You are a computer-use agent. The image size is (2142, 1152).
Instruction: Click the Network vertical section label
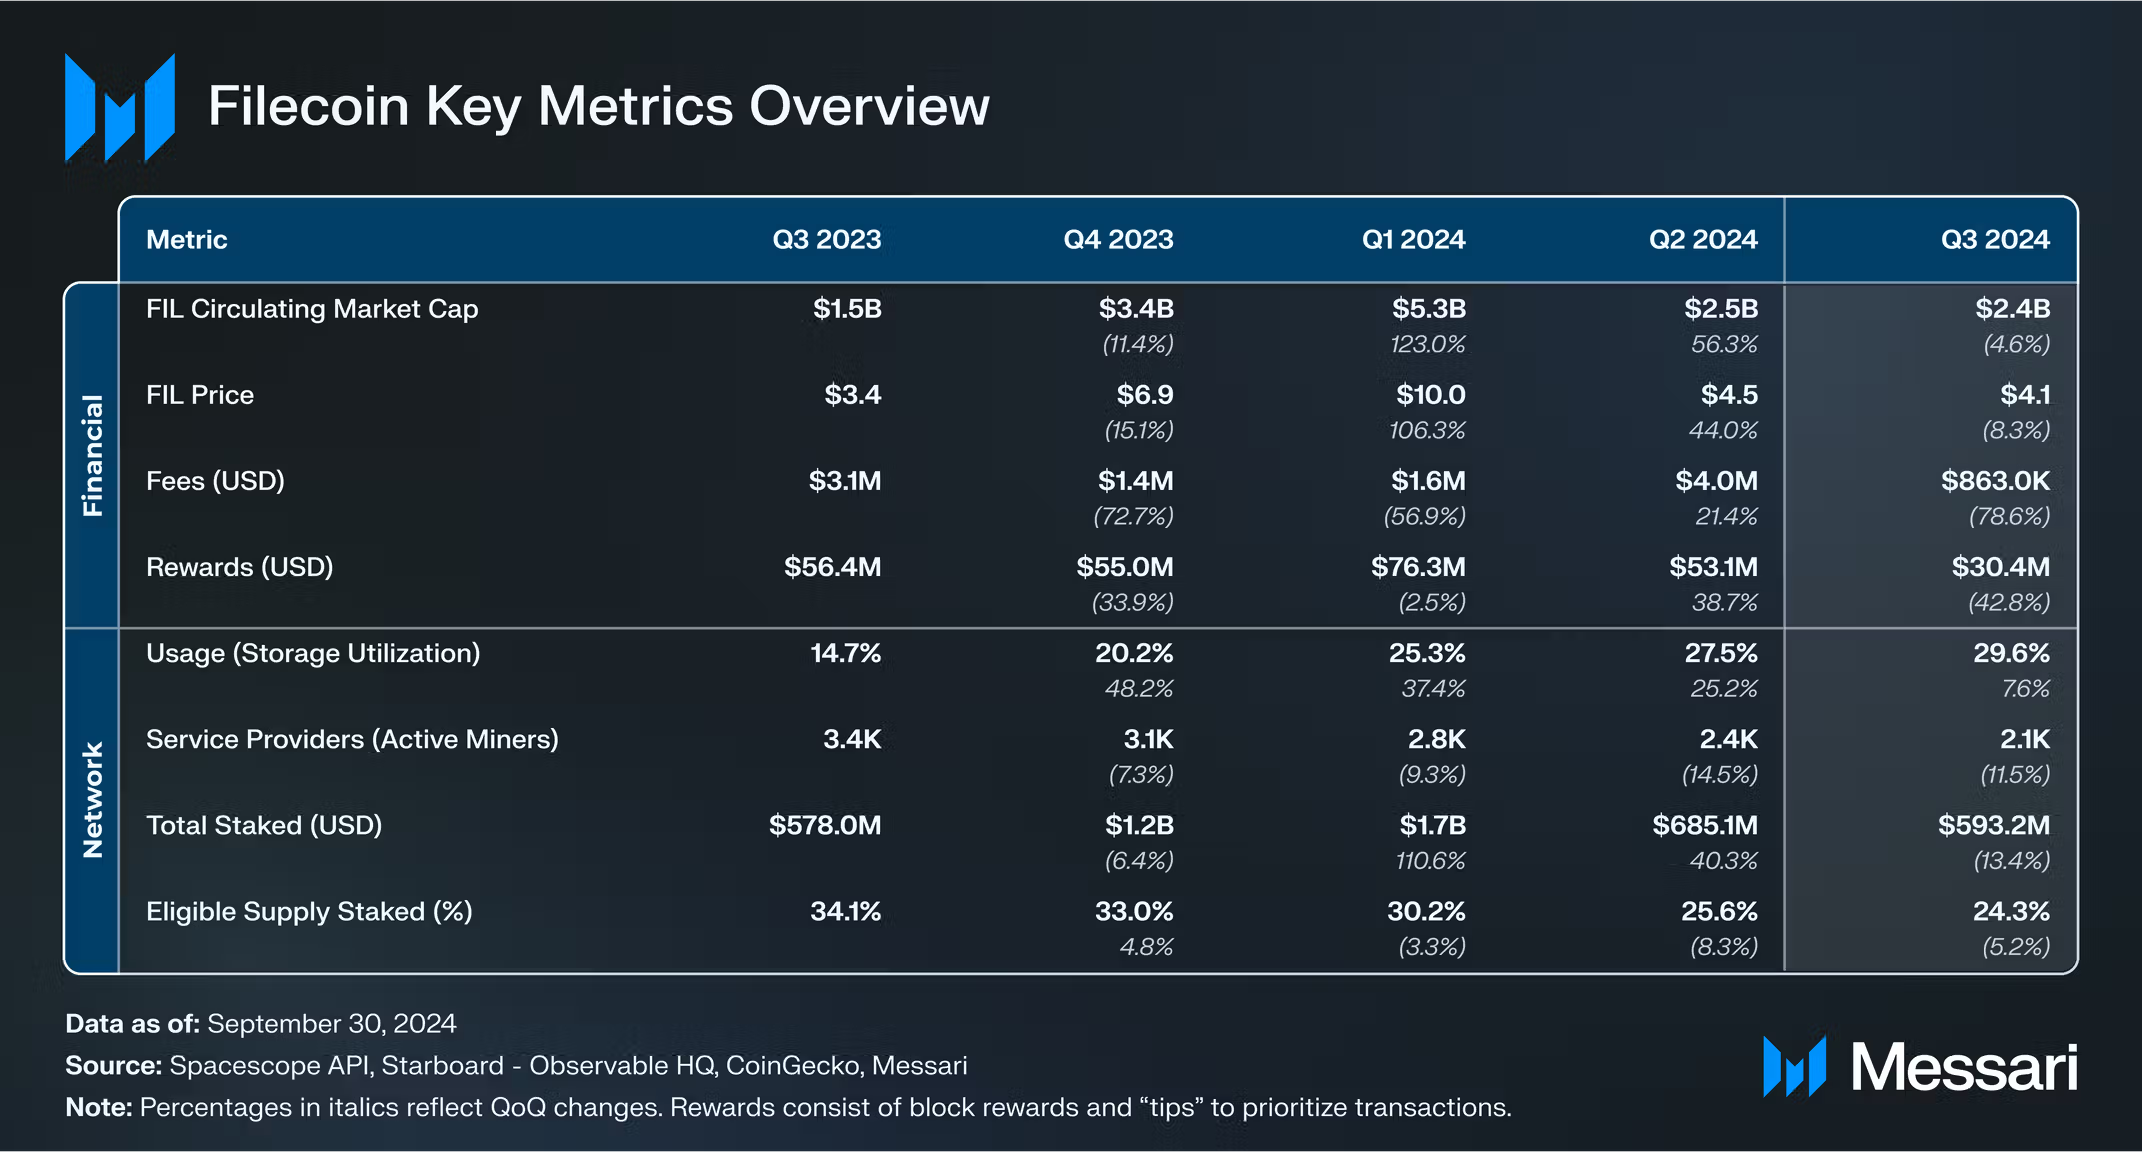click(92, 800)
